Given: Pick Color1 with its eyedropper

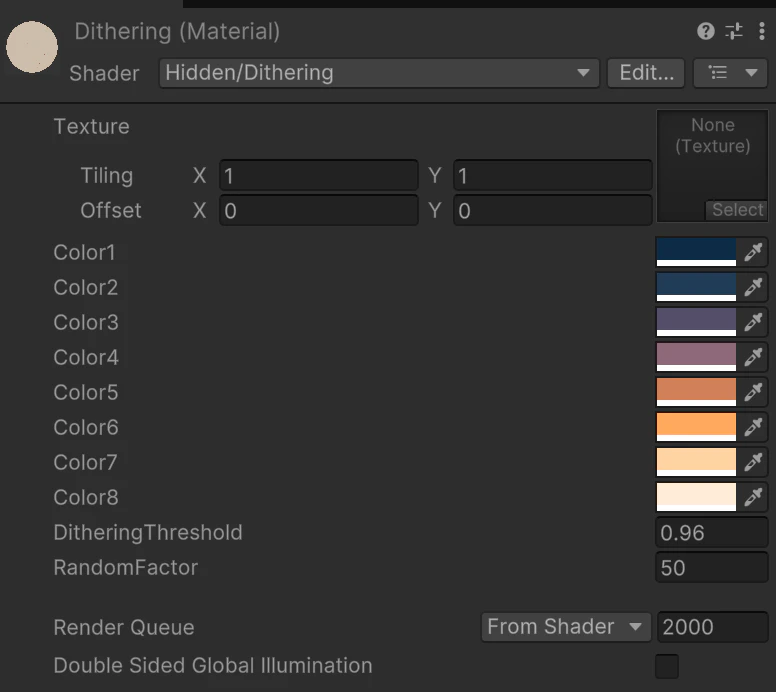Looking at the screenshot, I should click(x=753, y=252).
